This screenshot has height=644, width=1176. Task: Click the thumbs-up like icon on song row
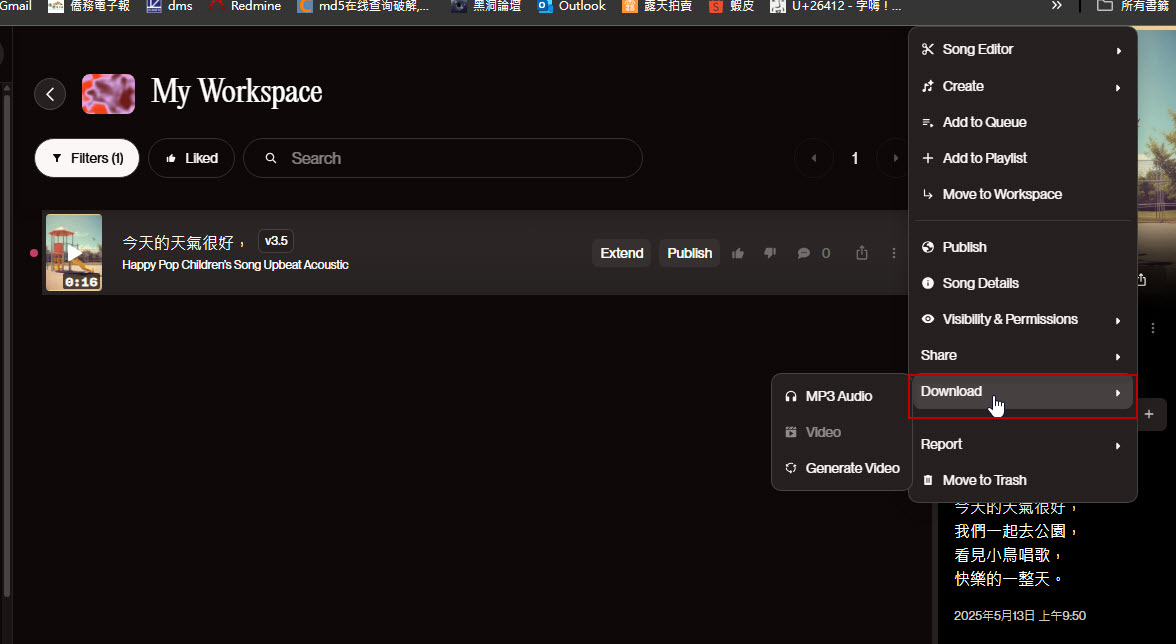[738, 253]
